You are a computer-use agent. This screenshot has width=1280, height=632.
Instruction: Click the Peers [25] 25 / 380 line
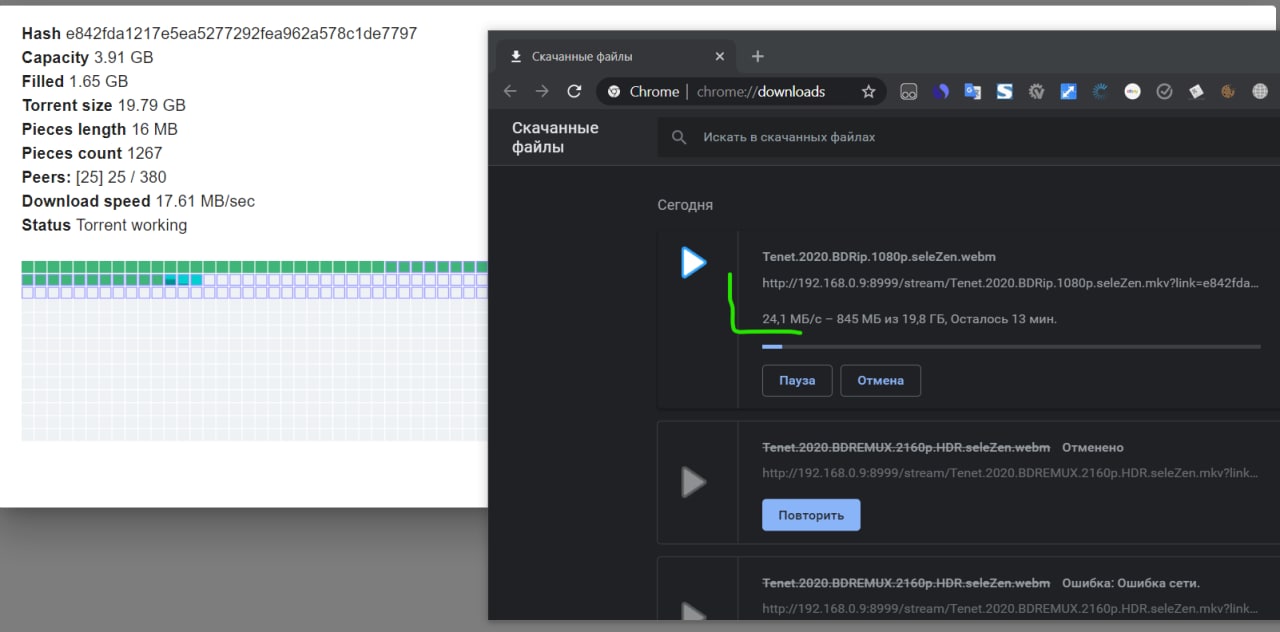click(94, 178)
